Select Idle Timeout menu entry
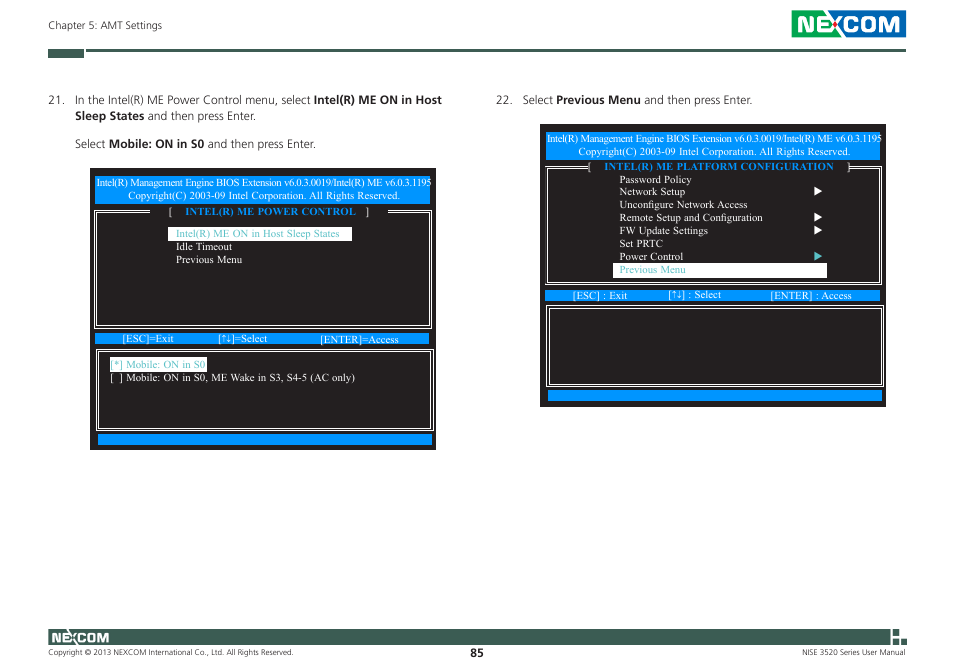 coord(204,247)
